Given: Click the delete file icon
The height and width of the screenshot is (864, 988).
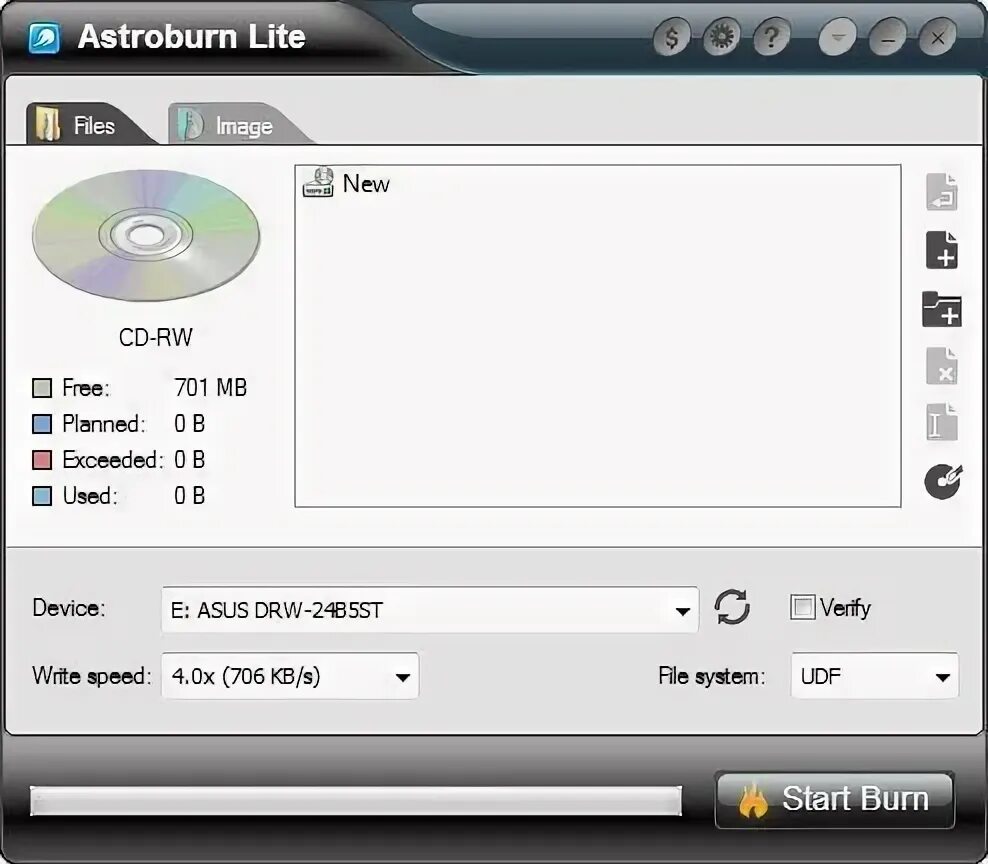Looking at the screenshot, I should 941,366.
